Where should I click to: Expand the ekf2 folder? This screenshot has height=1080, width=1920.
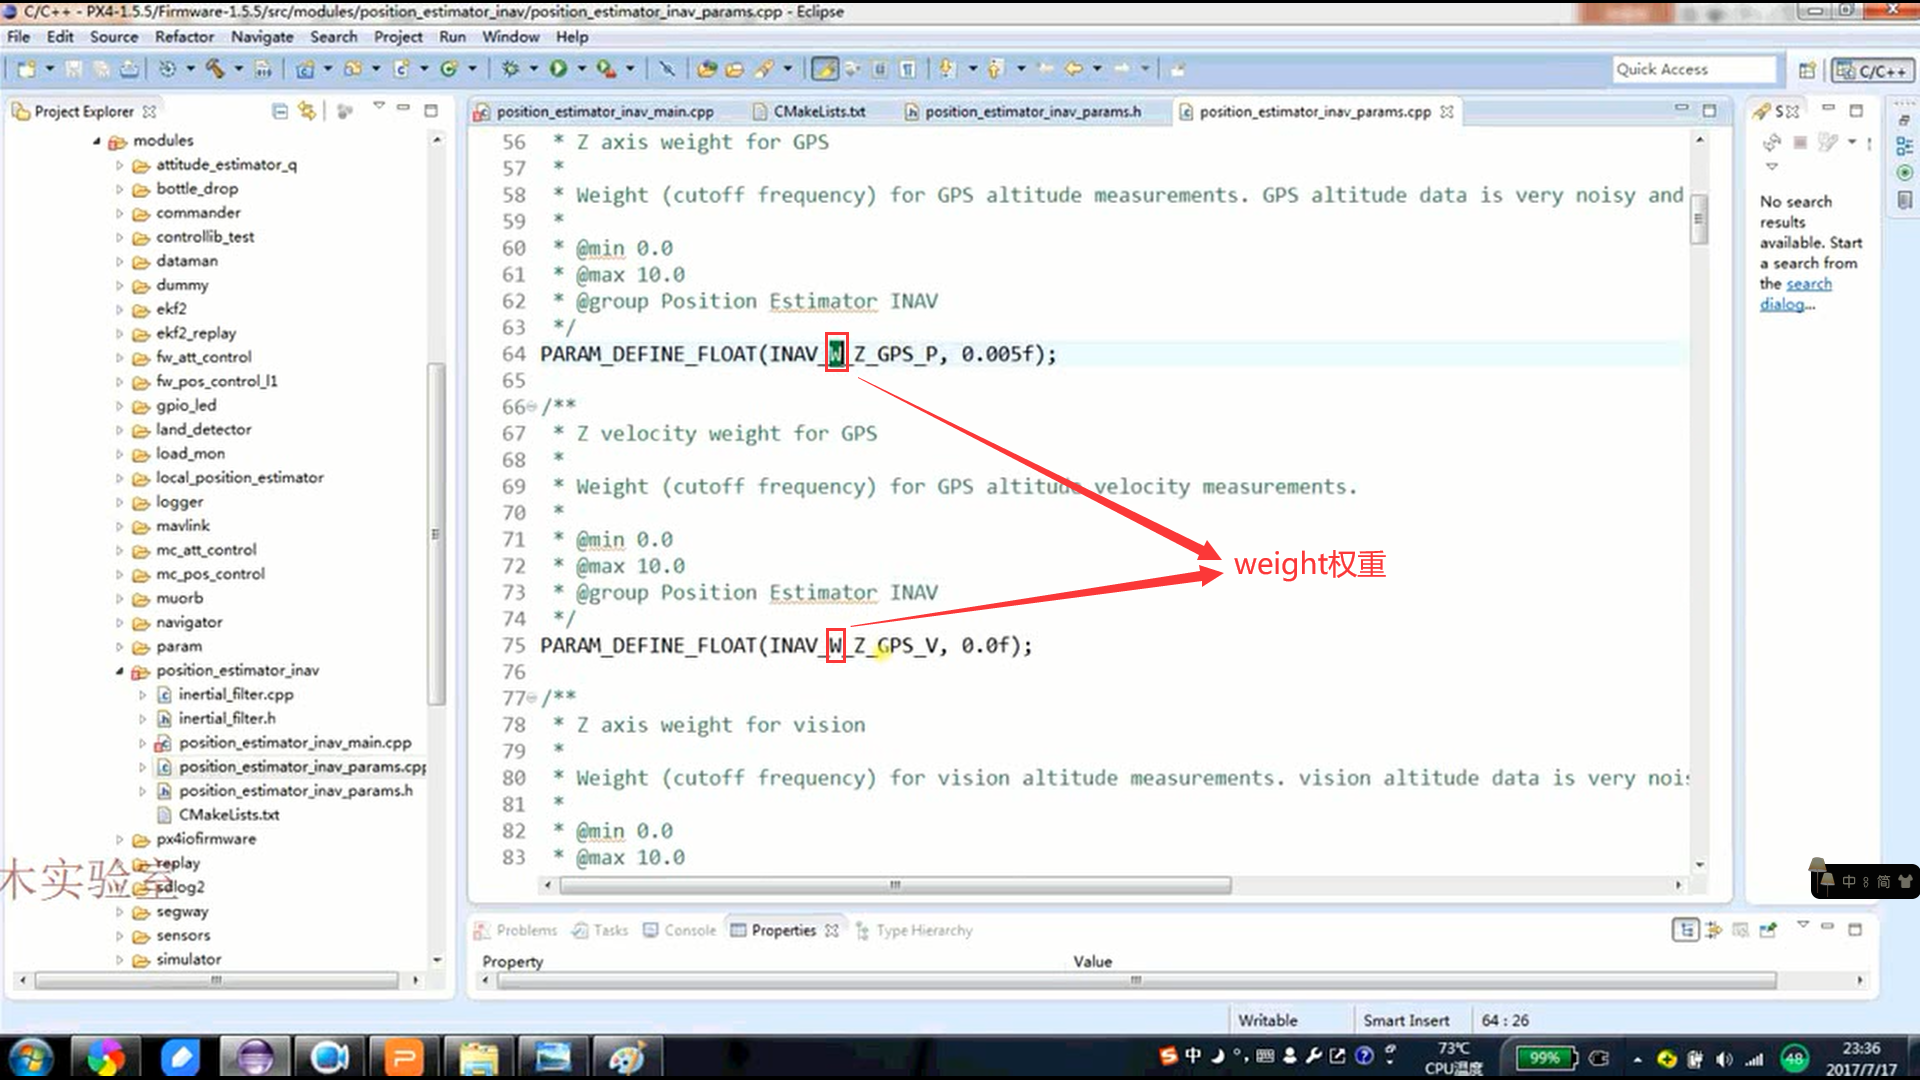(119, 309)
